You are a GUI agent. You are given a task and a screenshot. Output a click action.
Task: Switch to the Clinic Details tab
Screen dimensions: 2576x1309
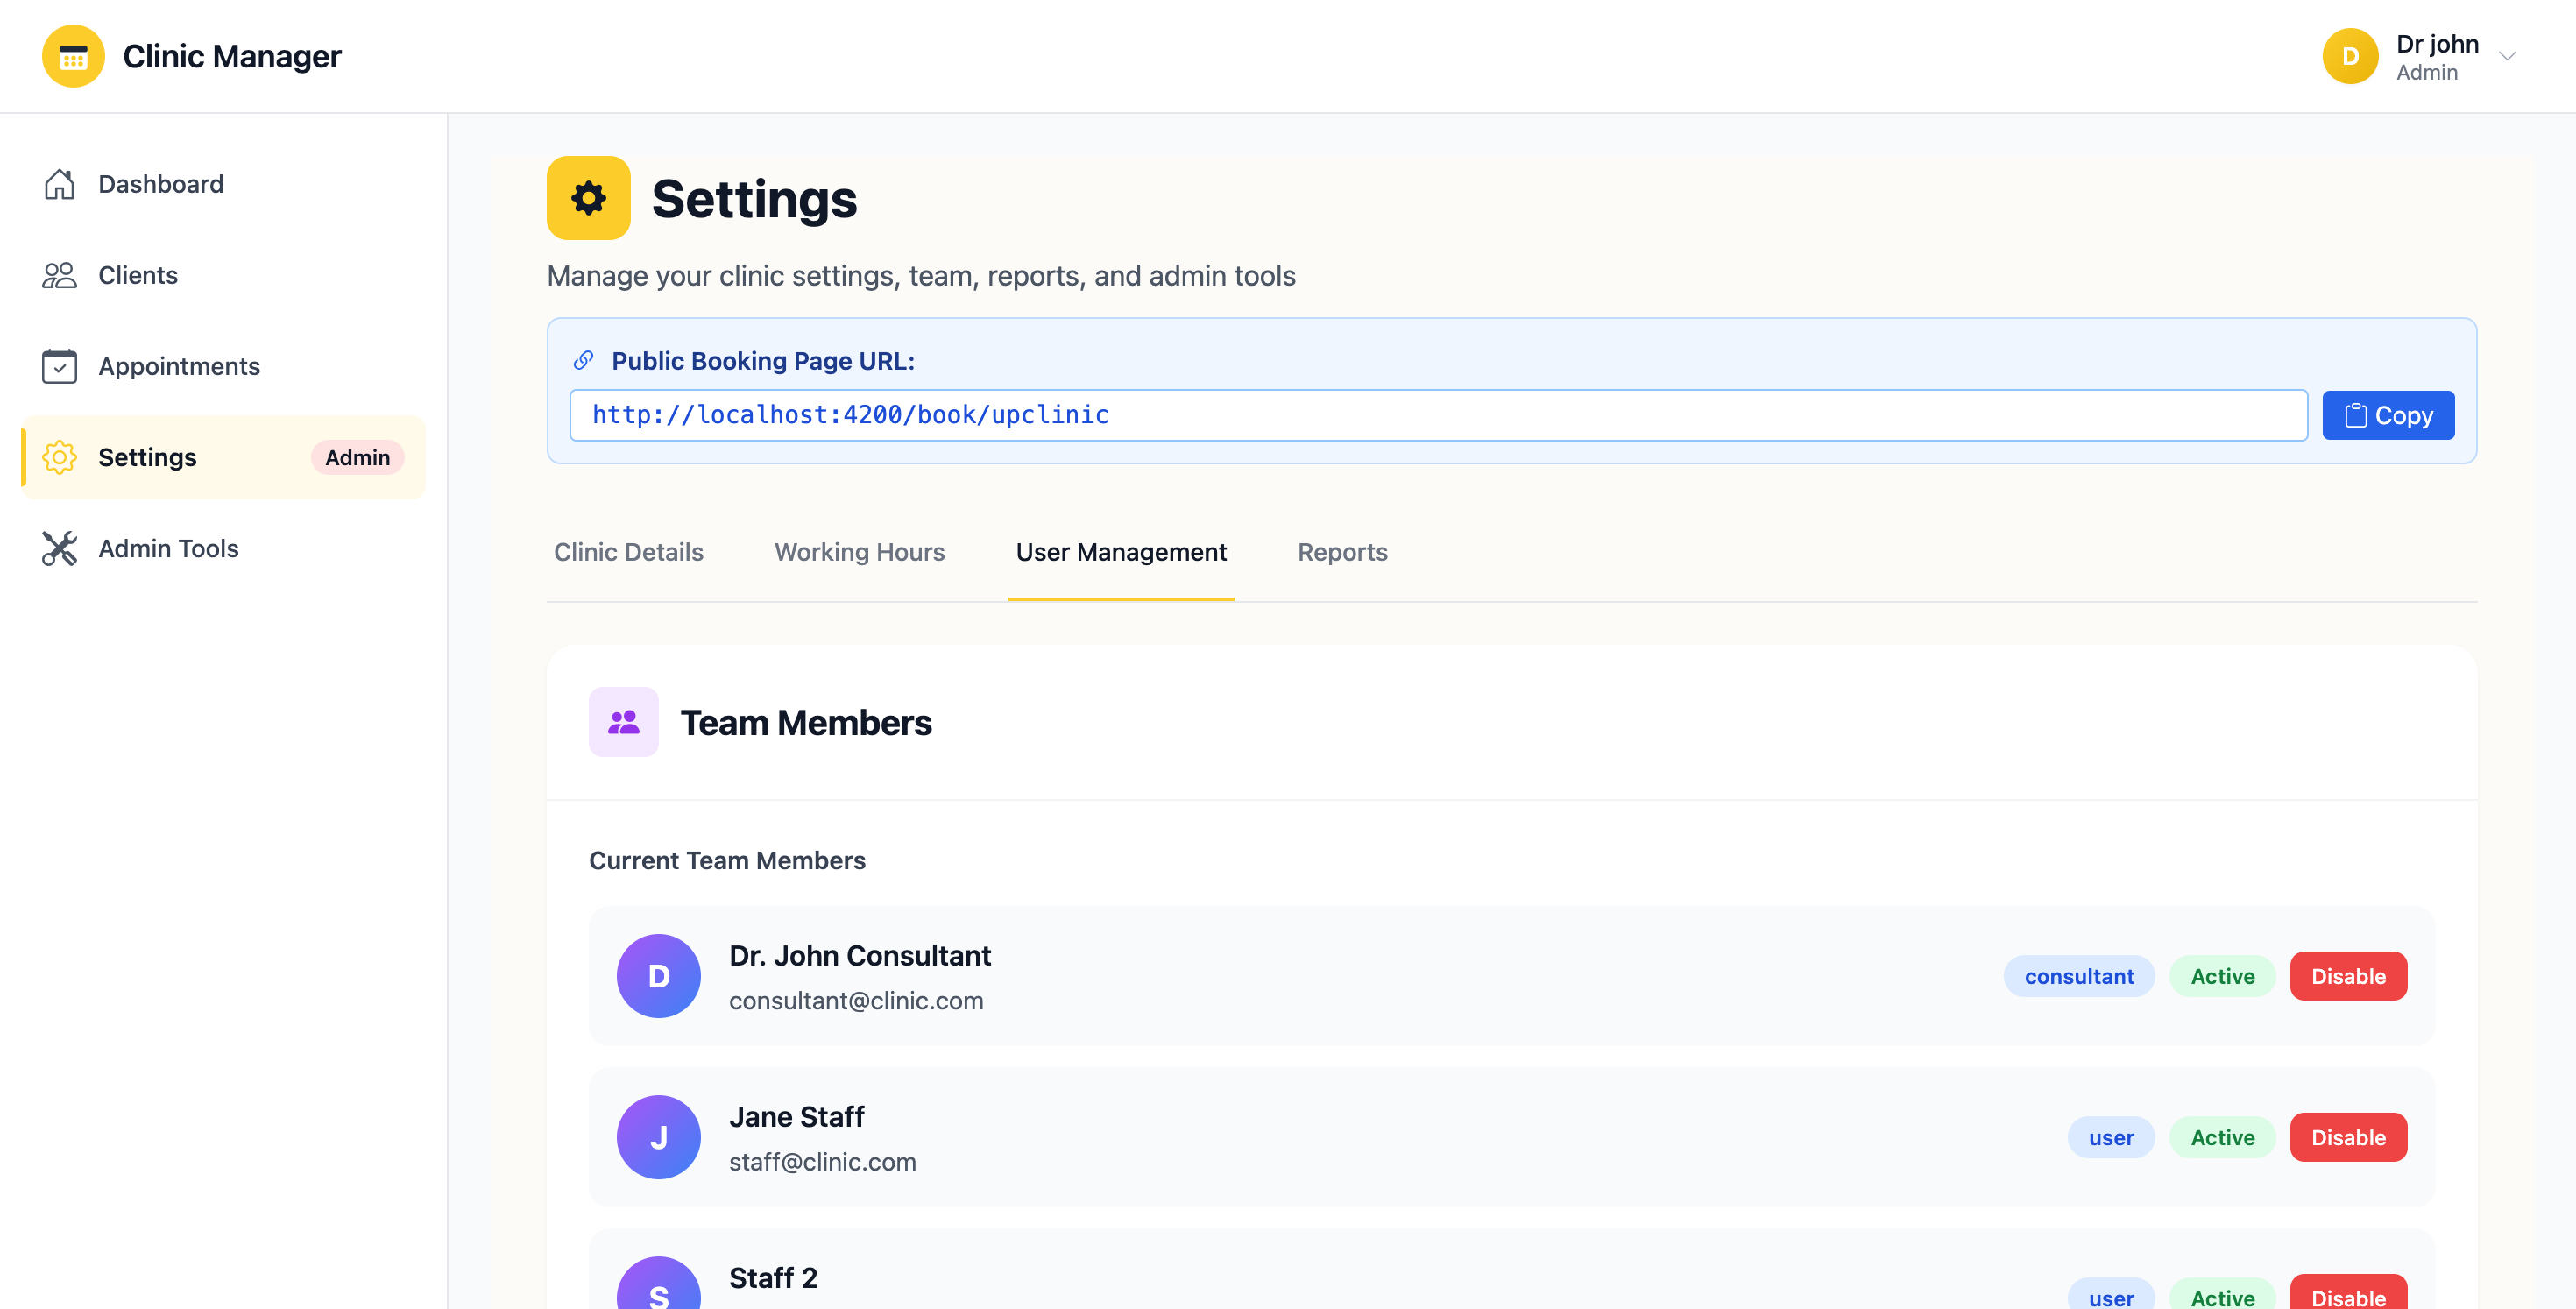tap(628, 552)
